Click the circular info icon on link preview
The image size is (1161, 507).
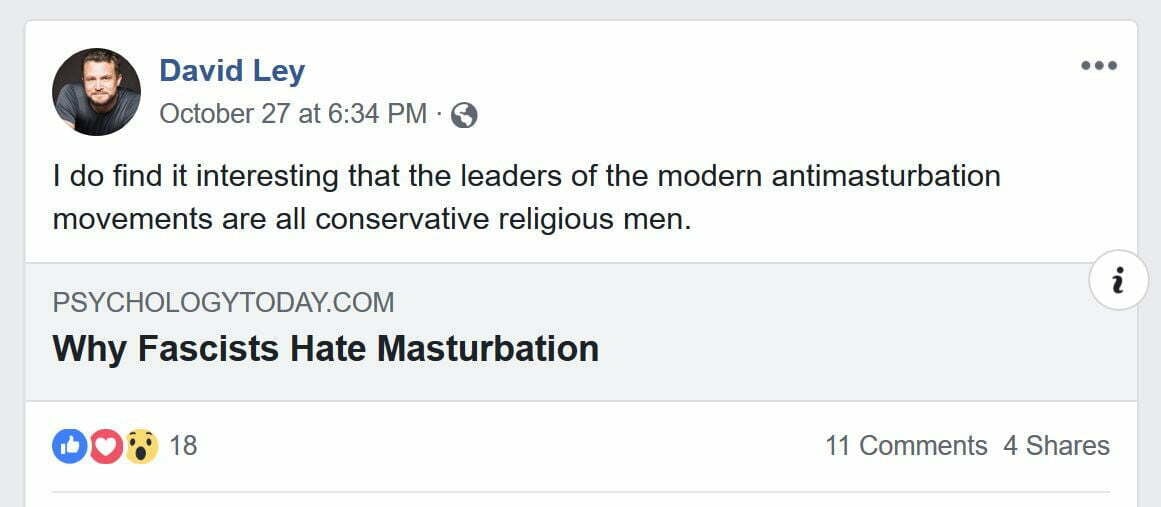(x=1117, y=281)
